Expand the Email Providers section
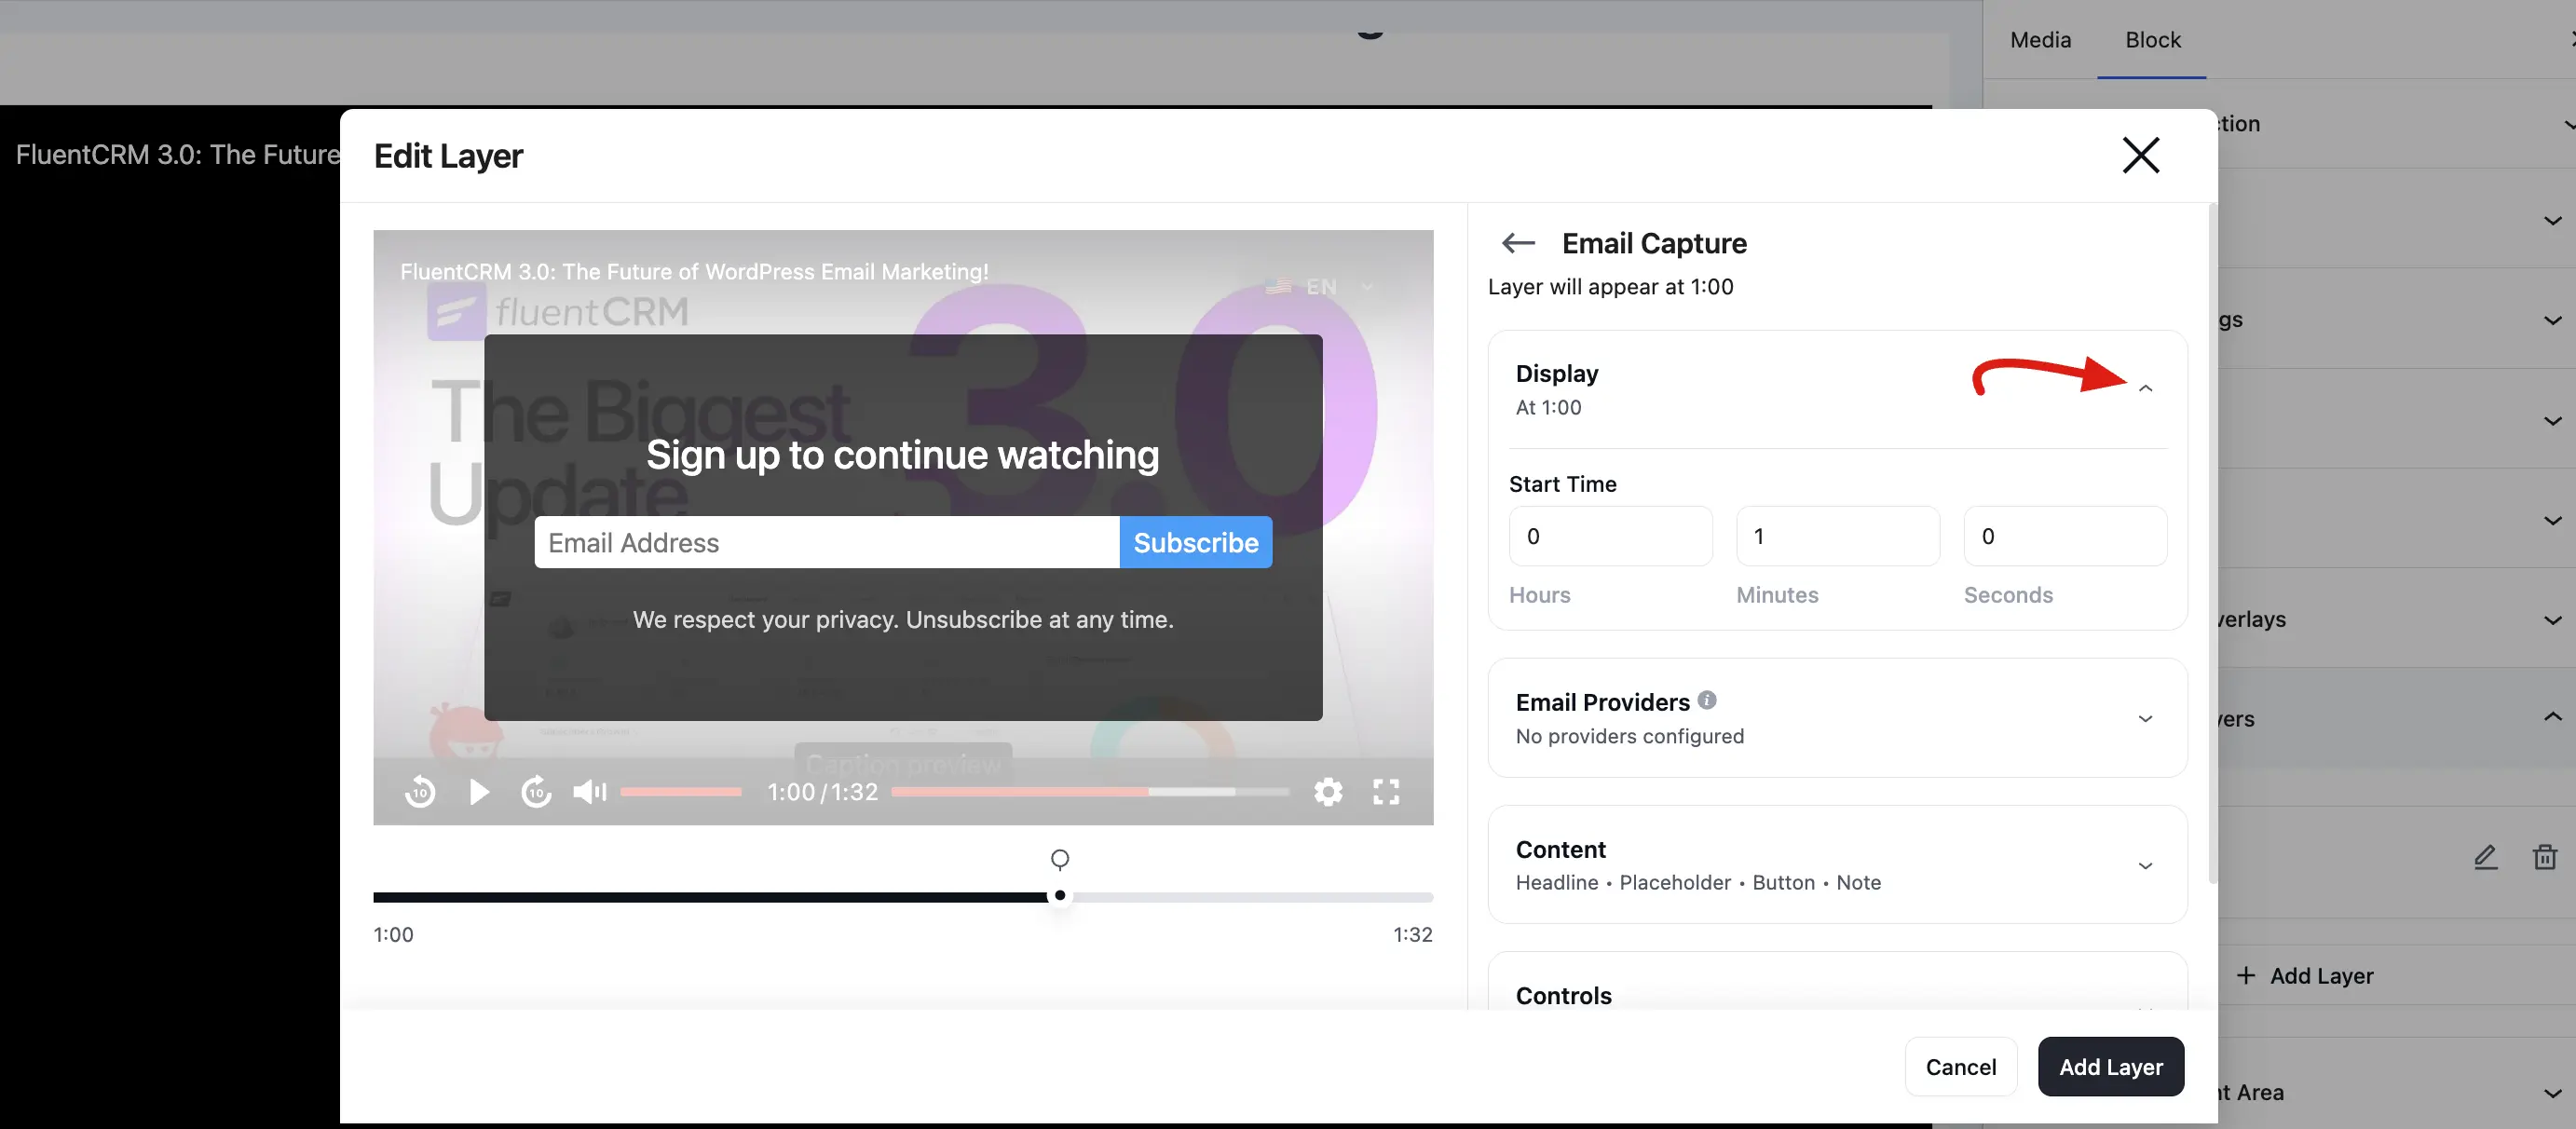 point(2145,719)
